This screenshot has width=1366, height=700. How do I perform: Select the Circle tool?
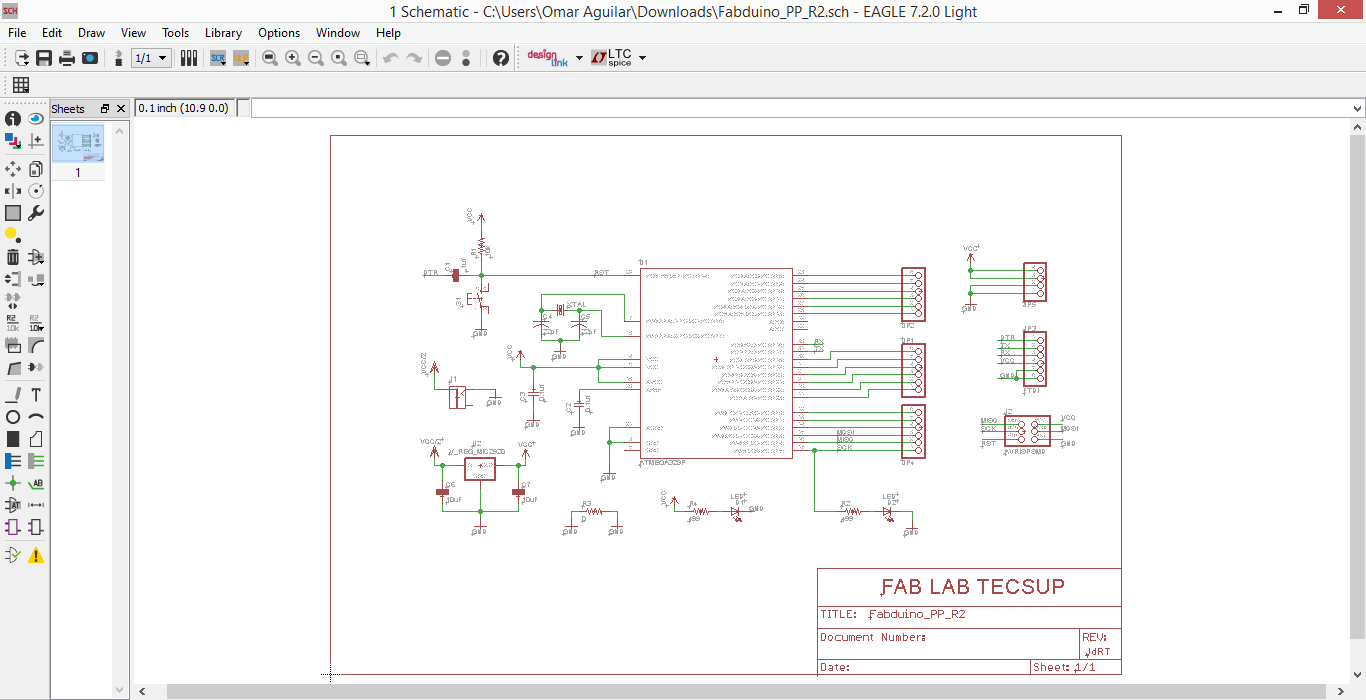pos(13,417)
